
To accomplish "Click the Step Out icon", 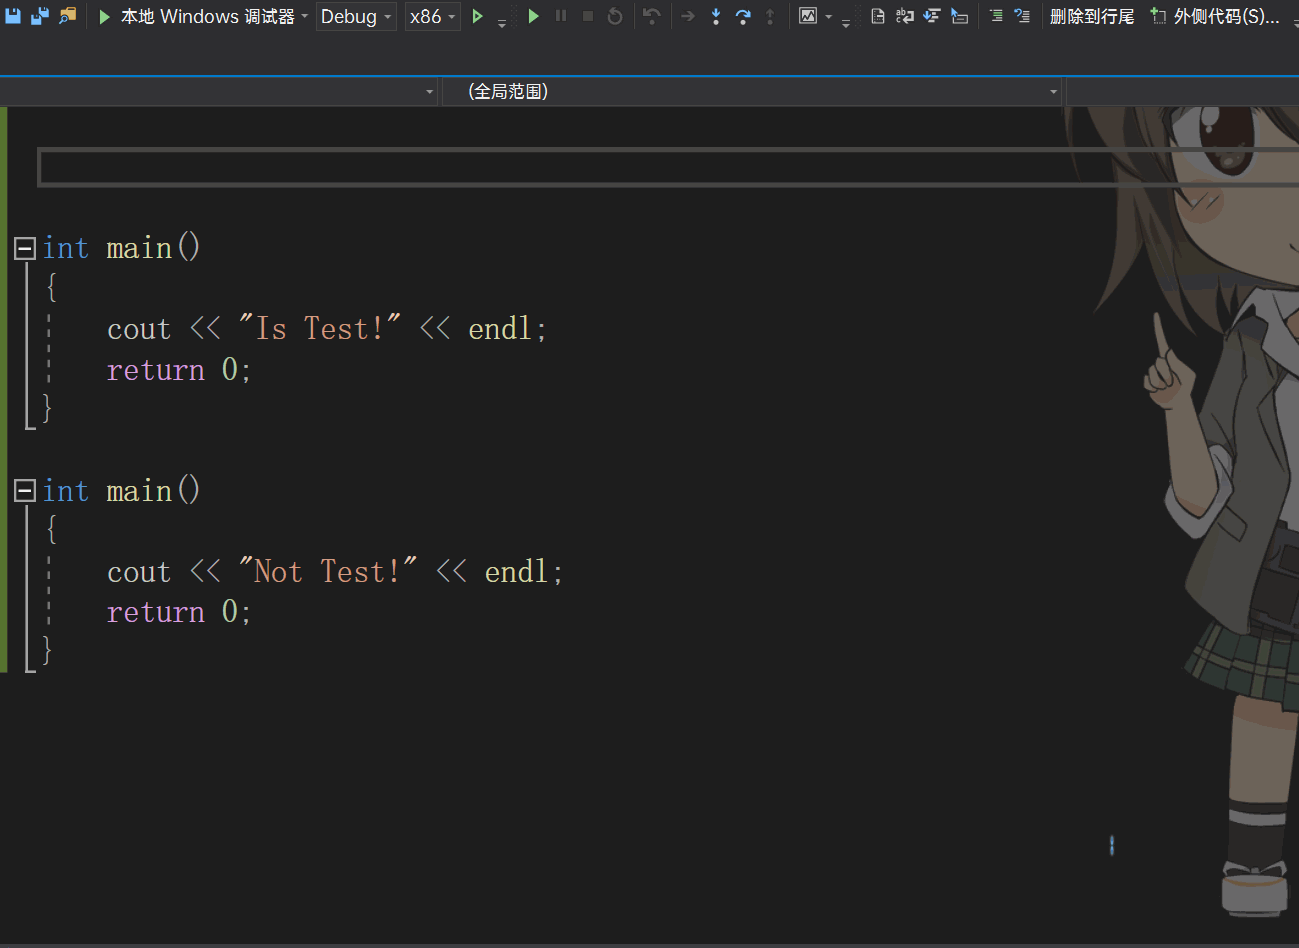I will point(770,16).
